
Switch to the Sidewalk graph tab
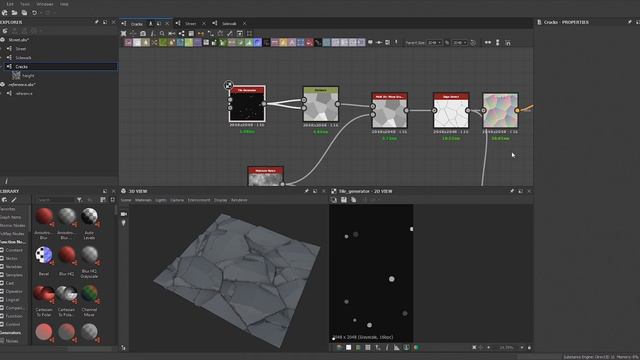(229, 24)
